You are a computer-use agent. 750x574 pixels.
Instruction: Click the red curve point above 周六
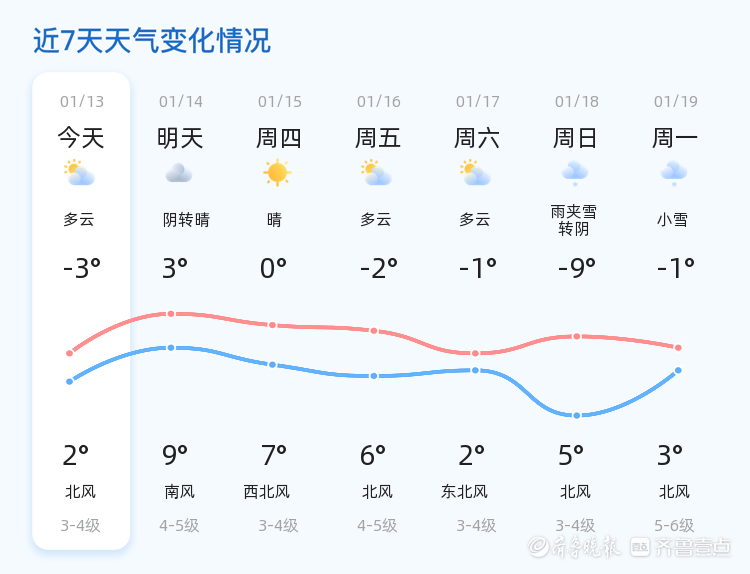tap(476, 353)
